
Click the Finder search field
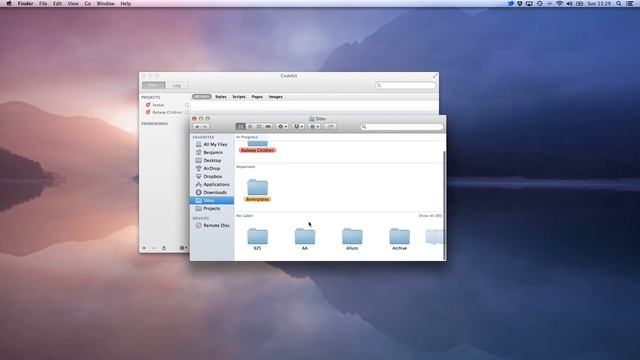tap(402, 127)
